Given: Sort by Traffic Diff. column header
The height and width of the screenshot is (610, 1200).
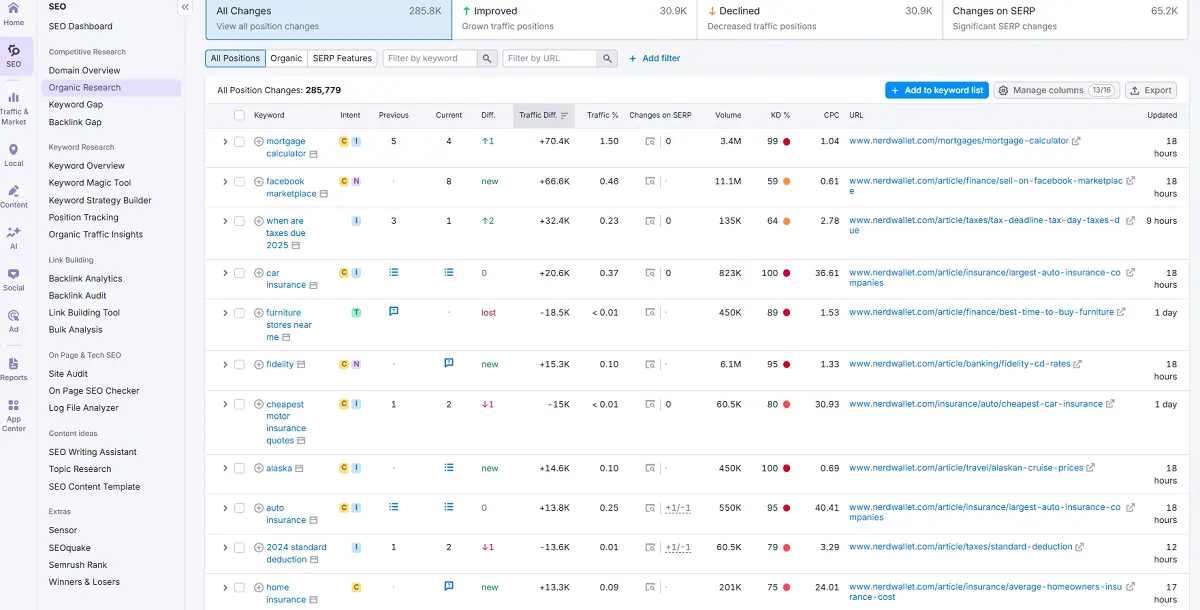Looking at the screenshot, I should [x=542, y=115].
